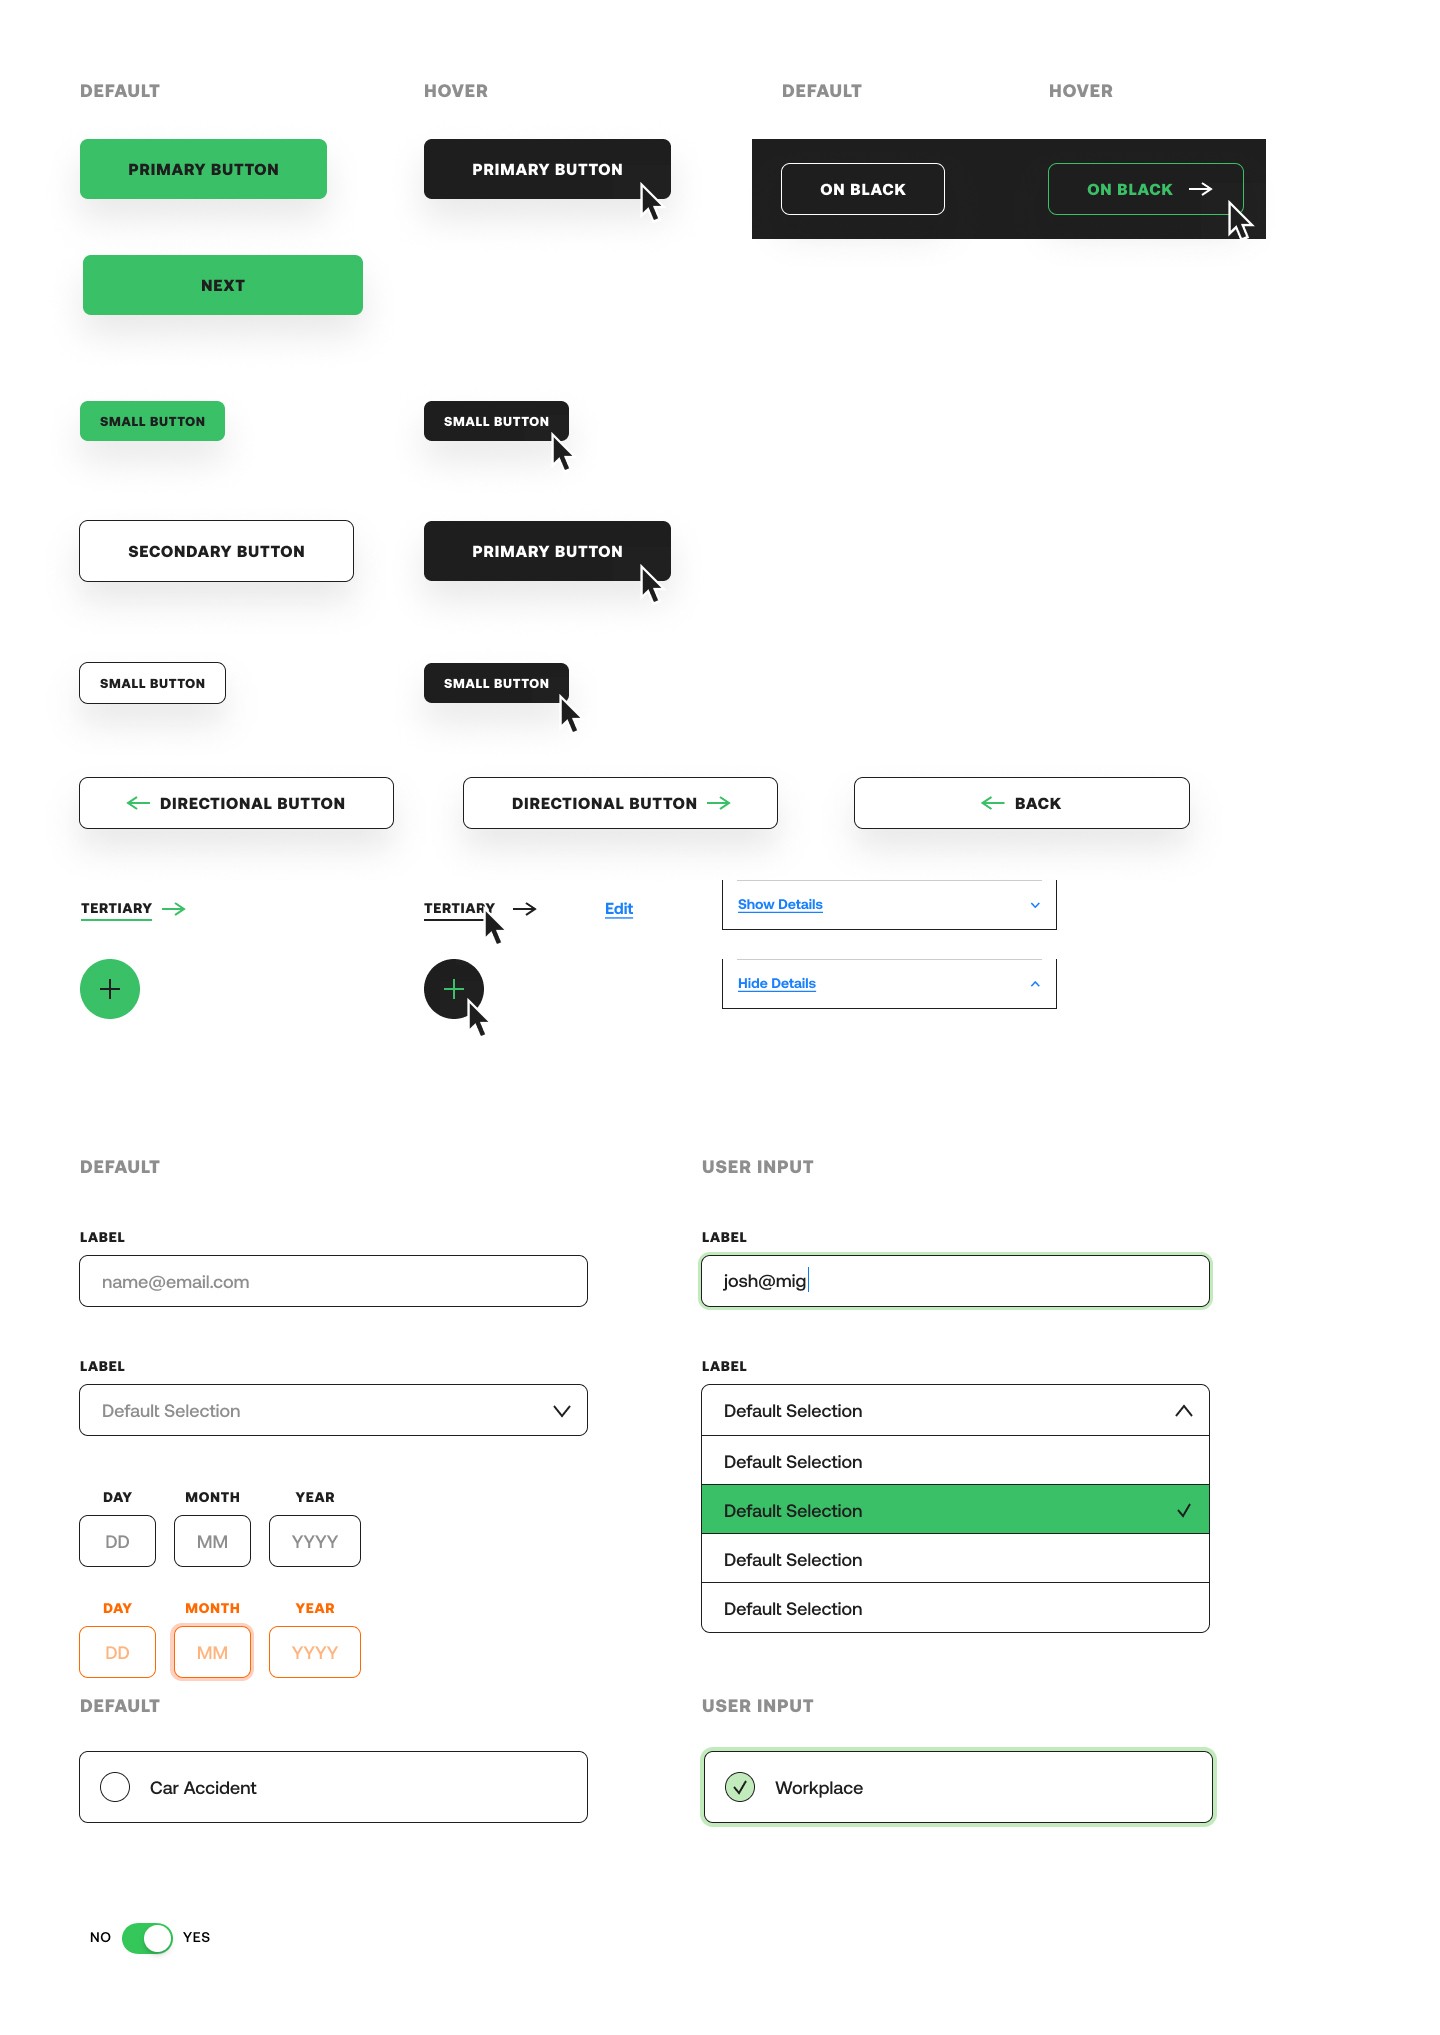Expand the Show Details chevron

point(1035,905)
